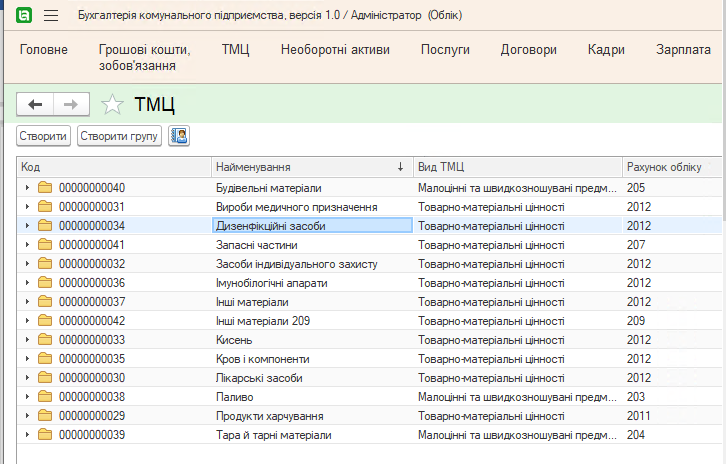Expand the Вироби медичного призначення group

[x=27, y=207]
